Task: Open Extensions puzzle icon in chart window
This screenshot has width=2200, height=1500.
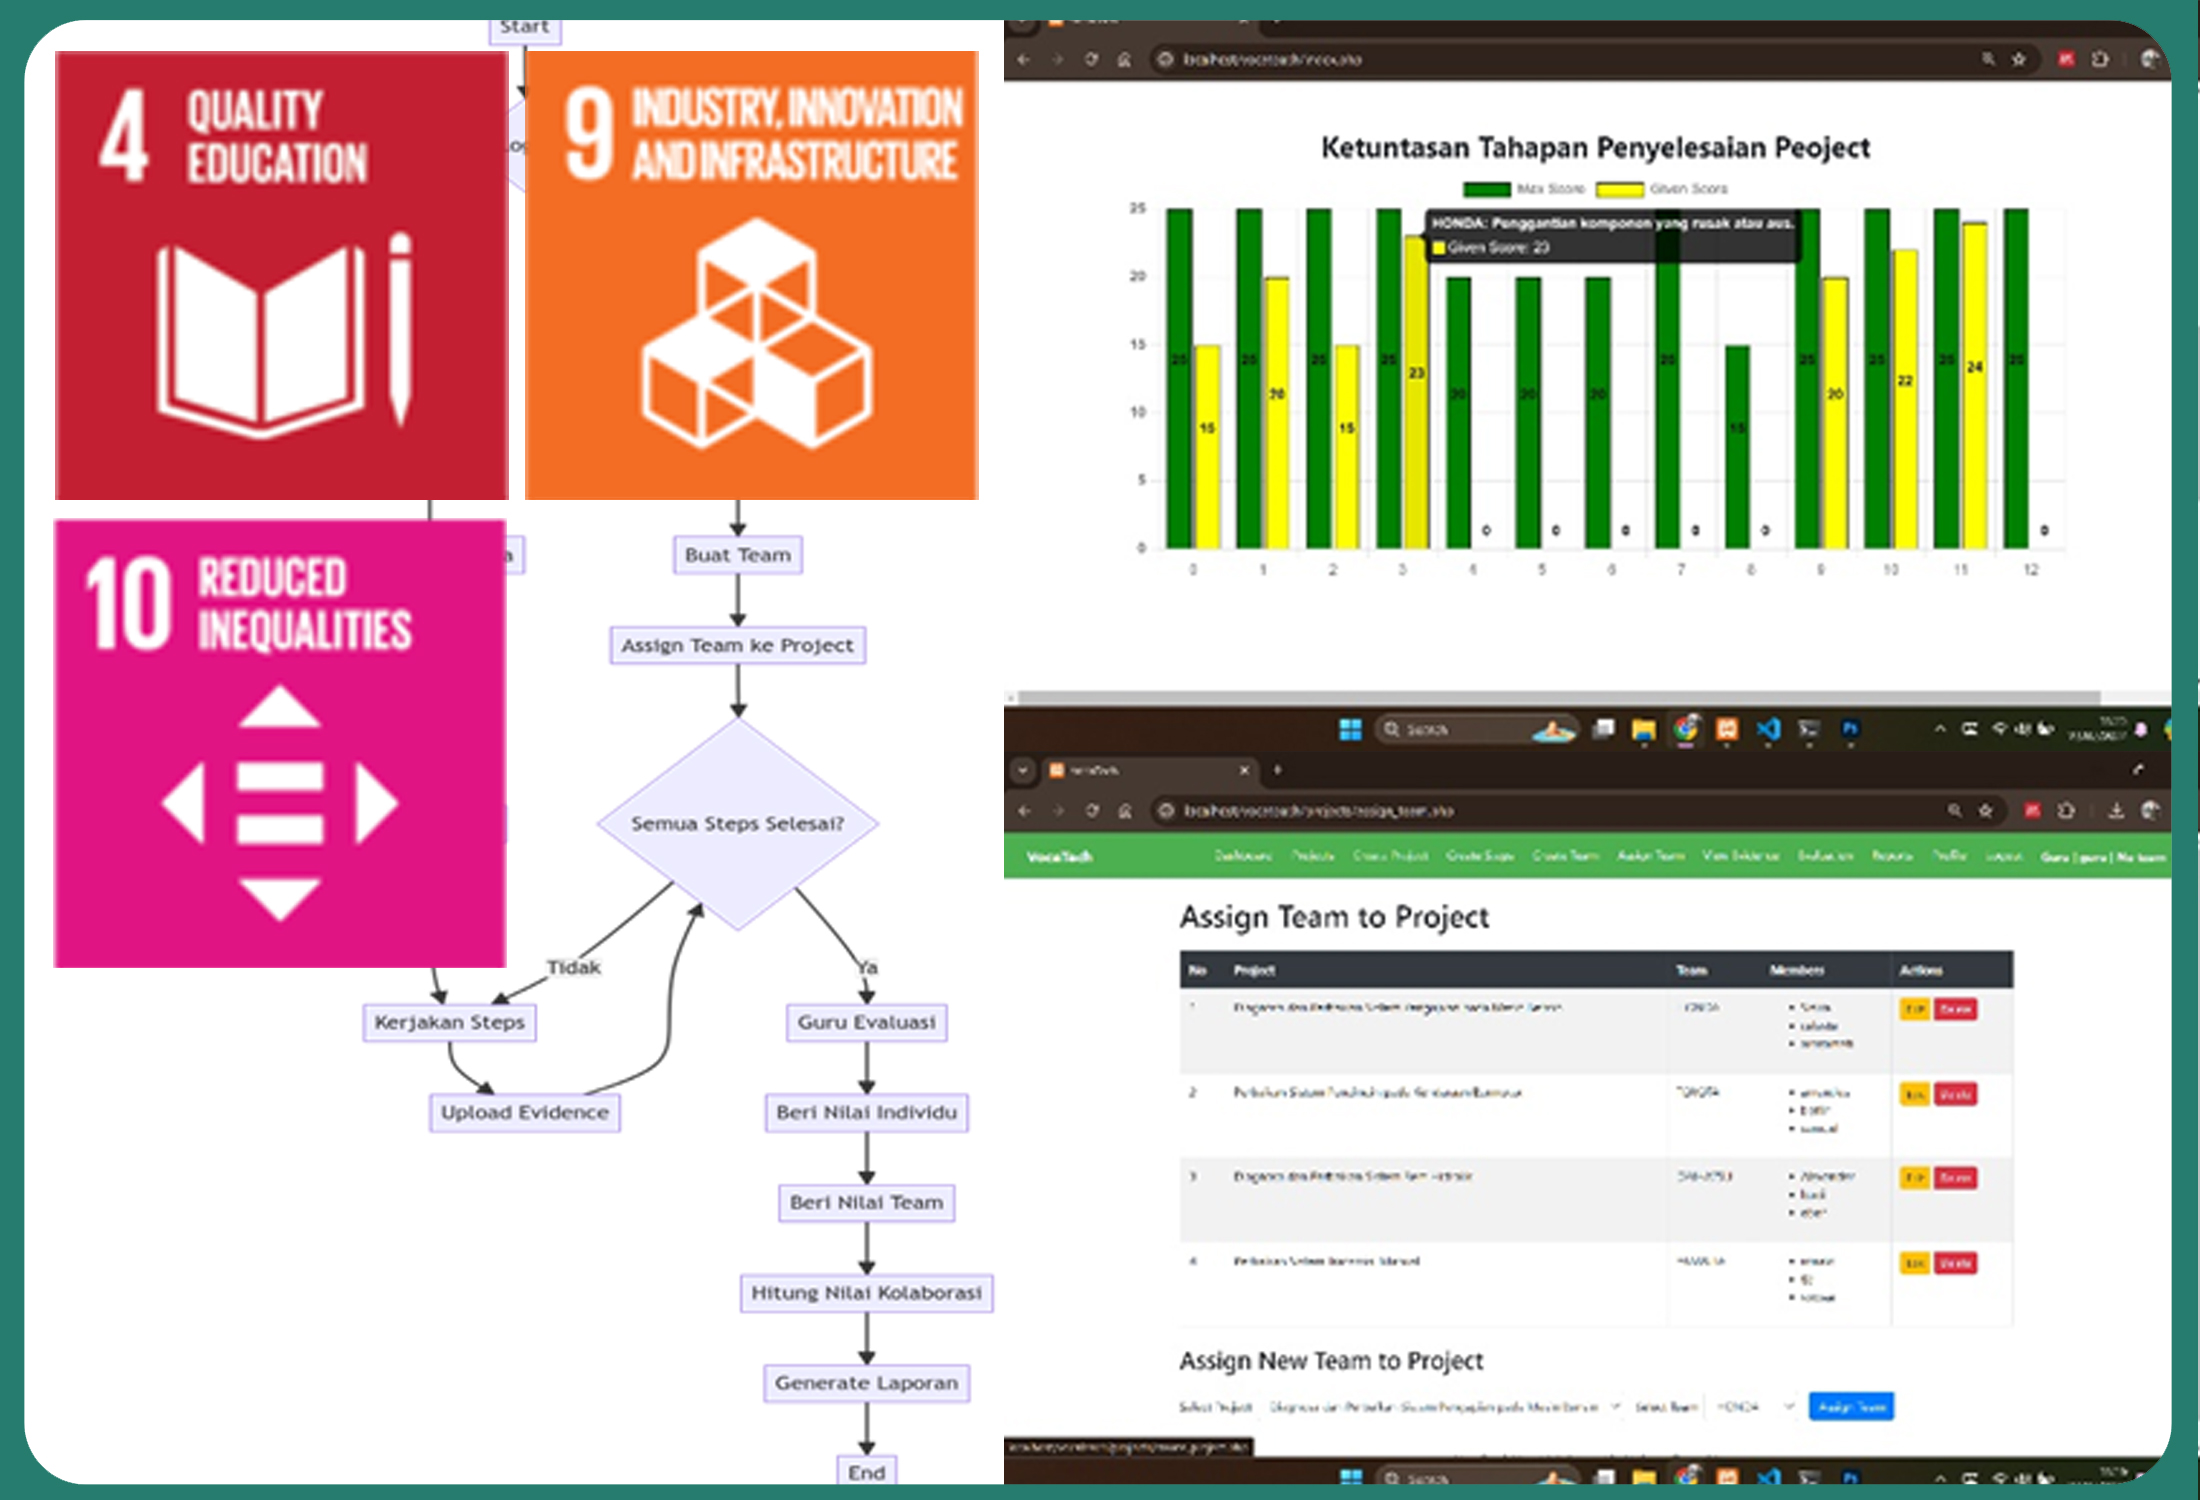Action: coord(2100,59)
